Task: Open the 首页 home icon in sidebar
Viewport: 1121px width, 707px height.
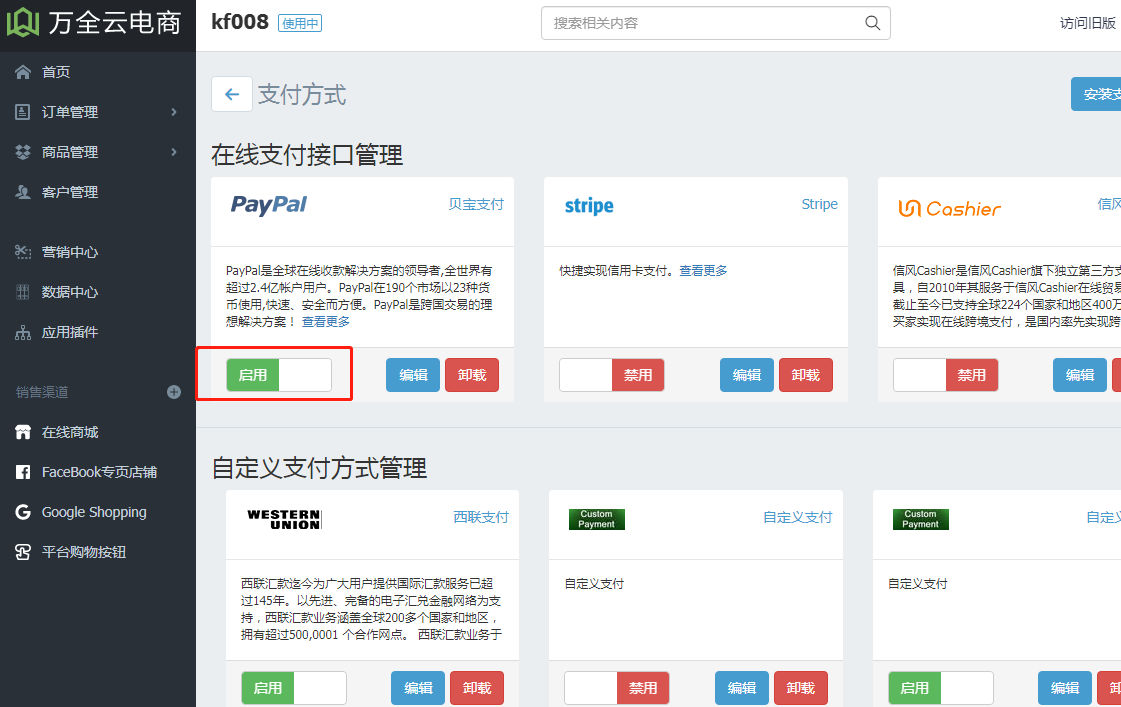Action: (x=23, y=72)
